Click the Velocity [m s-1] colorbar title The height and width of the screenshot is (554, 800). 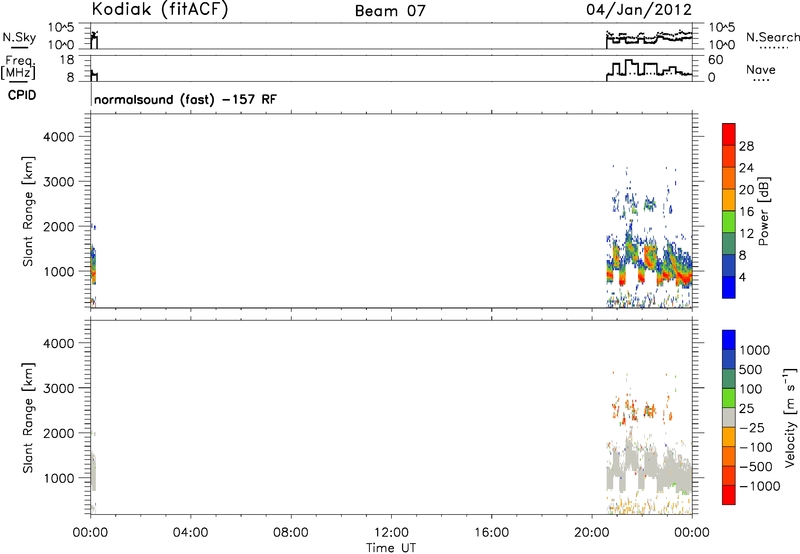790,417
